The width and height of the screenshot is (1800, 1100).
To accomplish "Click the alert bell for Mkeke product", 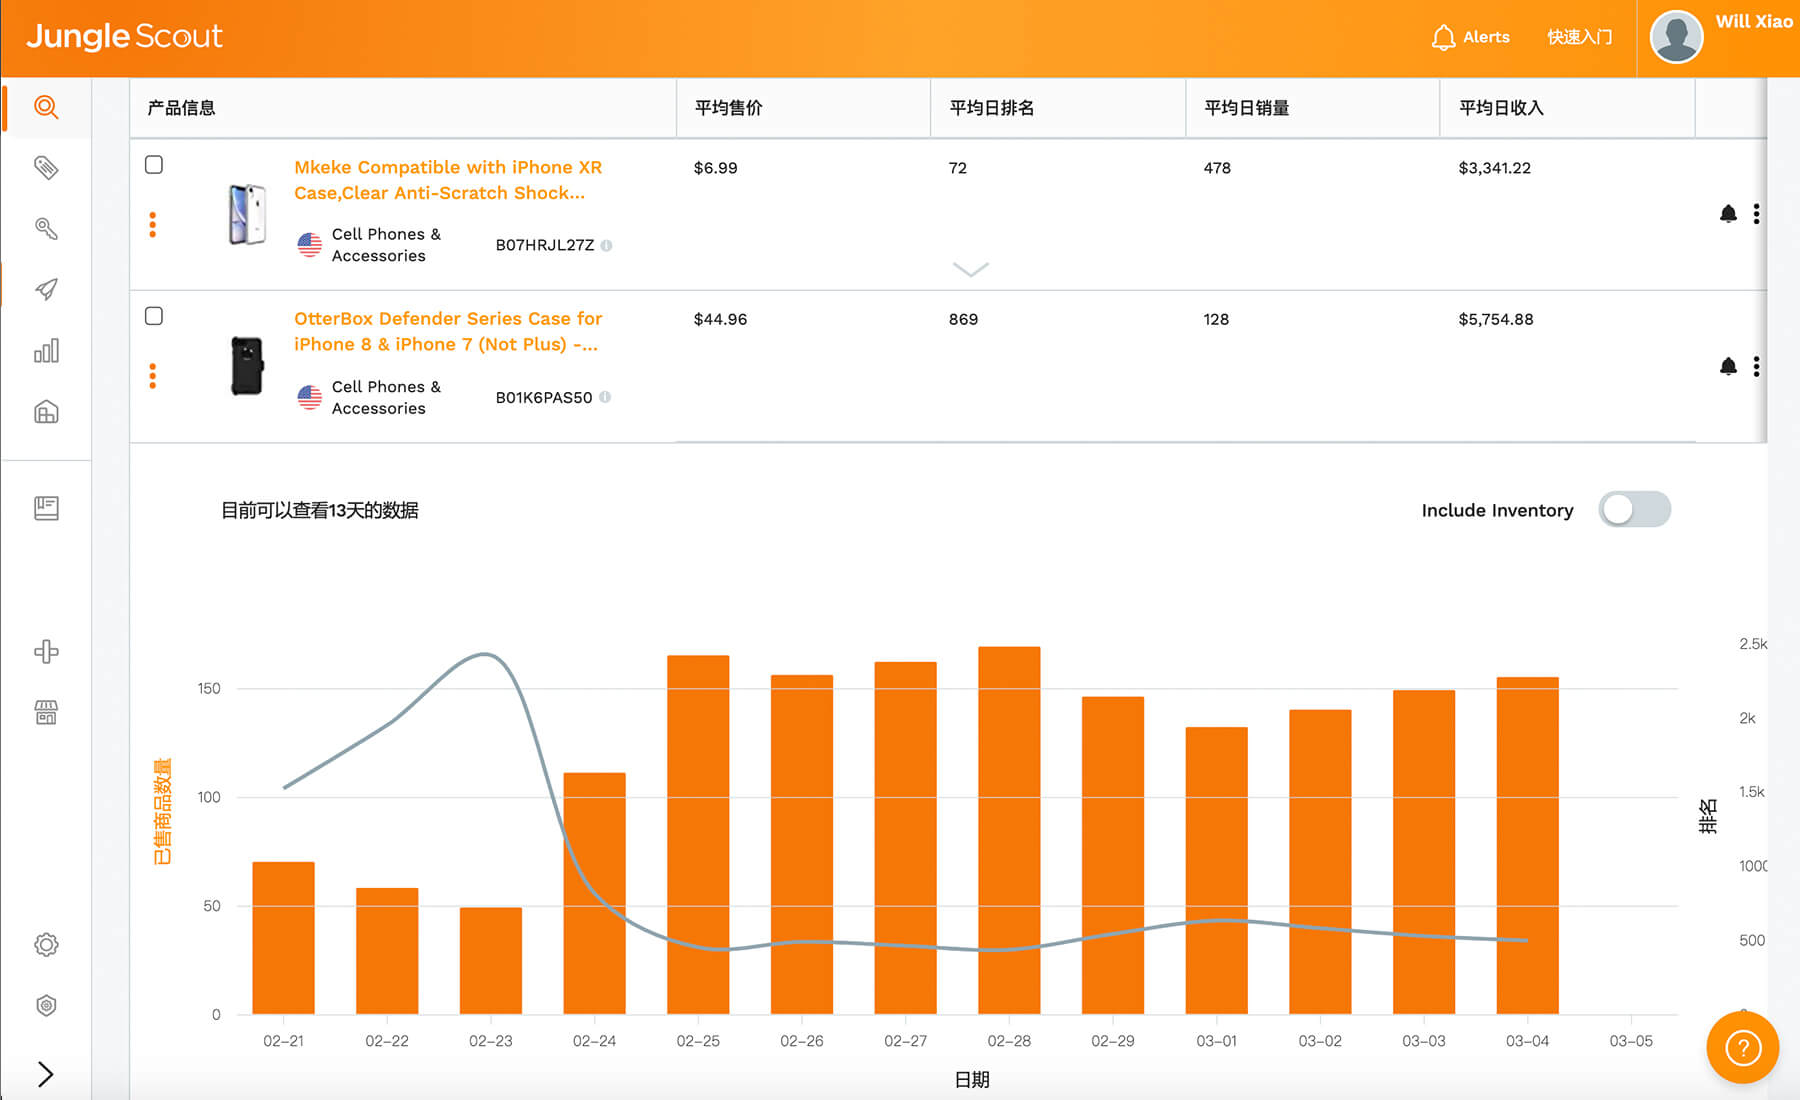I will pos(1728,213).
